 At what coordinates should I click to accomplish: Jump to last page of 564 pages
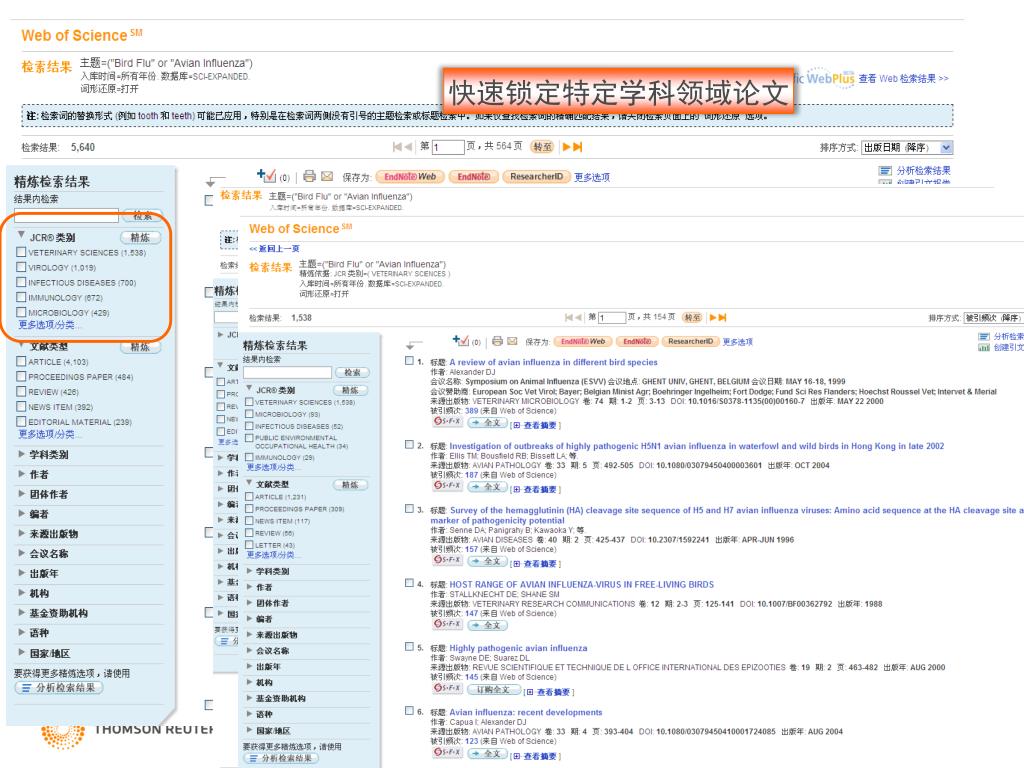pyautogui.click(x=577, y=147)
